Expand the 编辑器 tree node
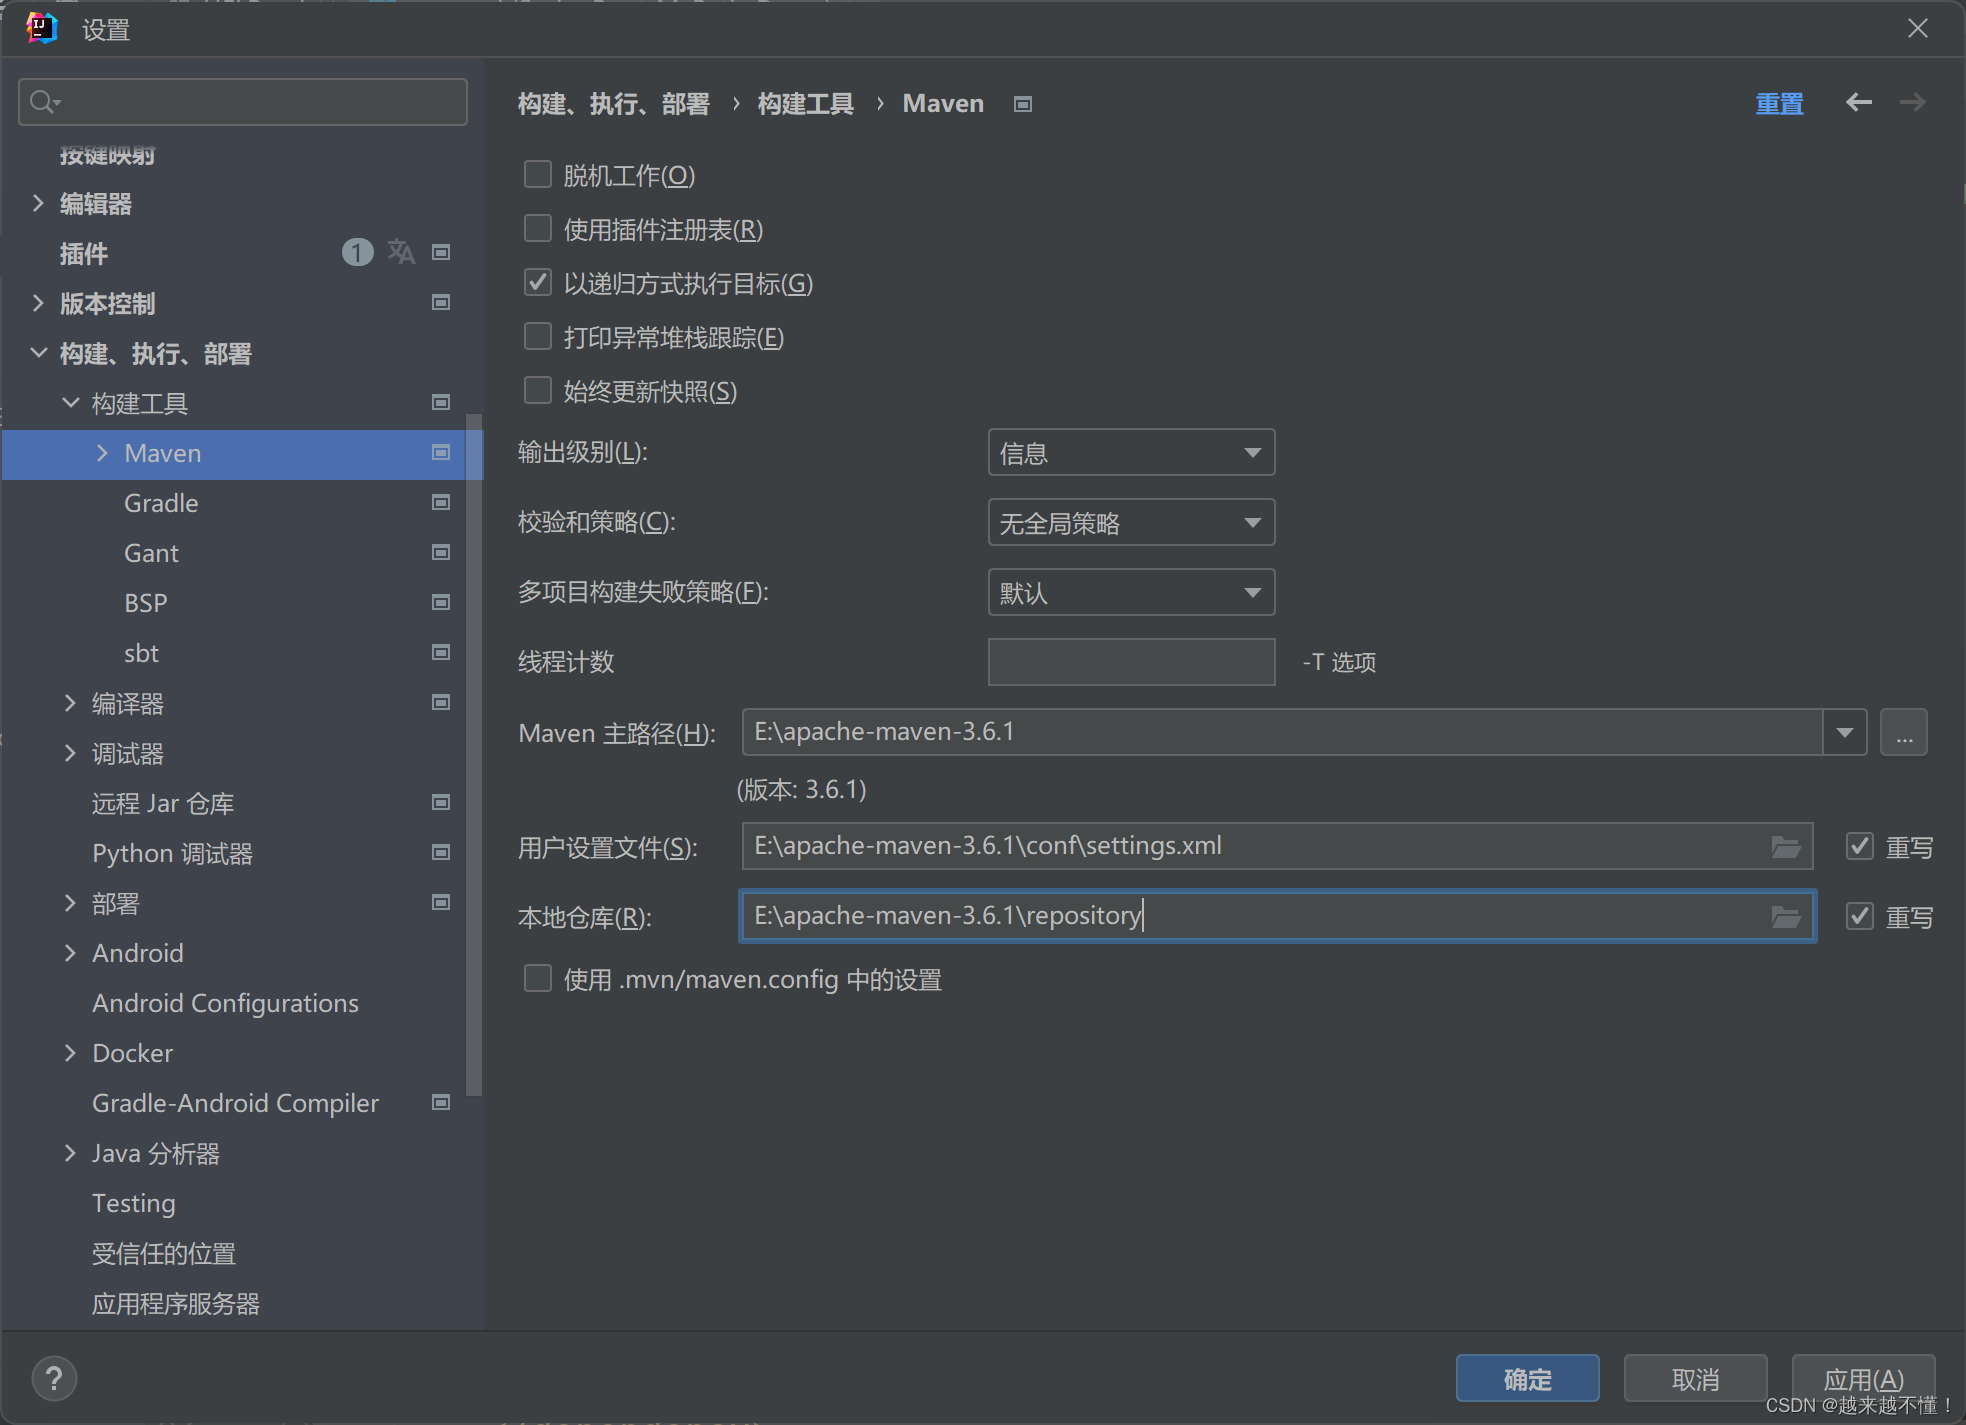1966x1425 pixels. pyautogui.click(x=38, y=203)
